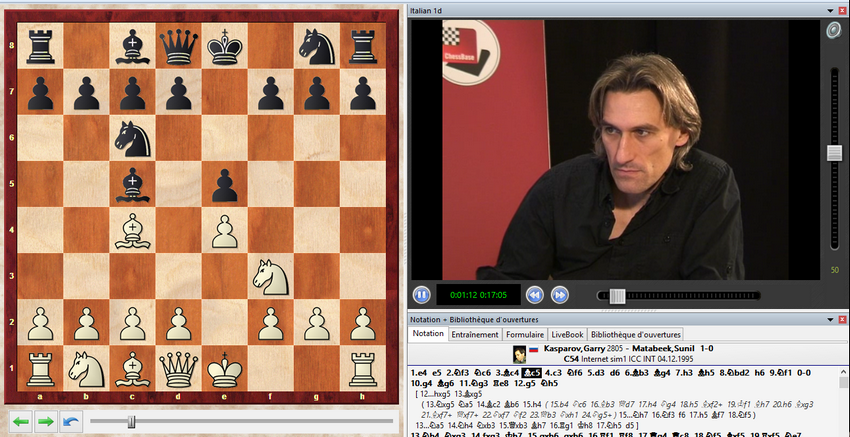Click Kasparov's player photo thumbnail
Screen dimensions: 850x437
click(x=520, y=354)
